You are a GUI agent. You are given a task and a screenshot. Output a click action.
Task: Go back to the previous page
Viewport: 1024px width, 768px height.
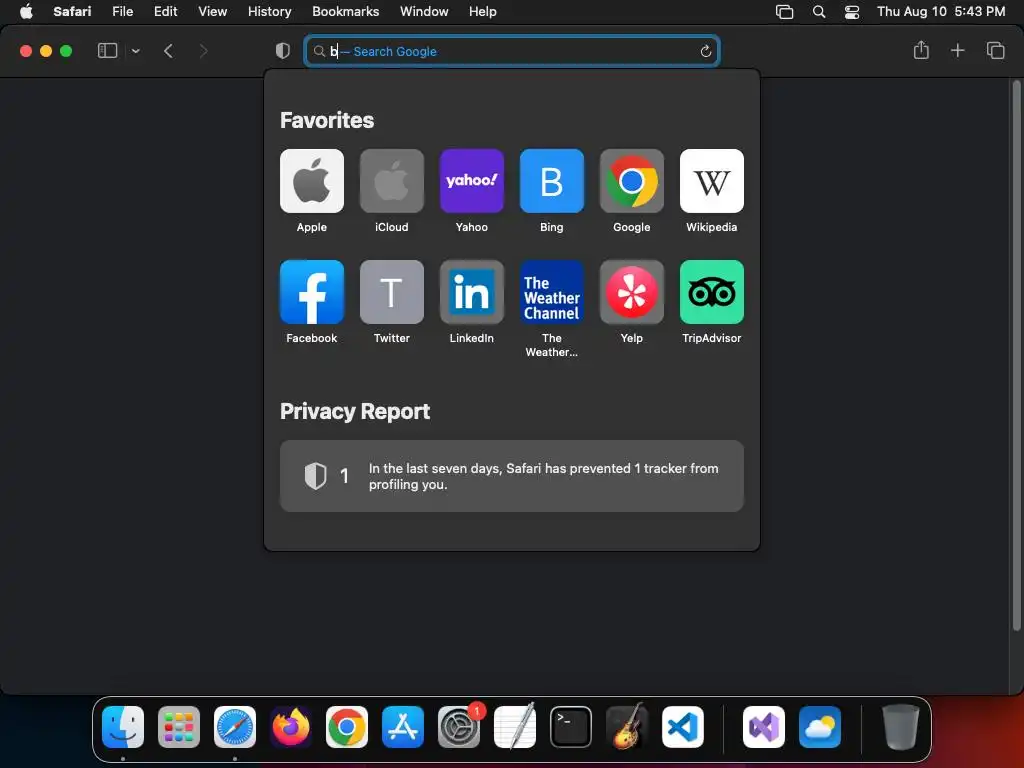168,51
